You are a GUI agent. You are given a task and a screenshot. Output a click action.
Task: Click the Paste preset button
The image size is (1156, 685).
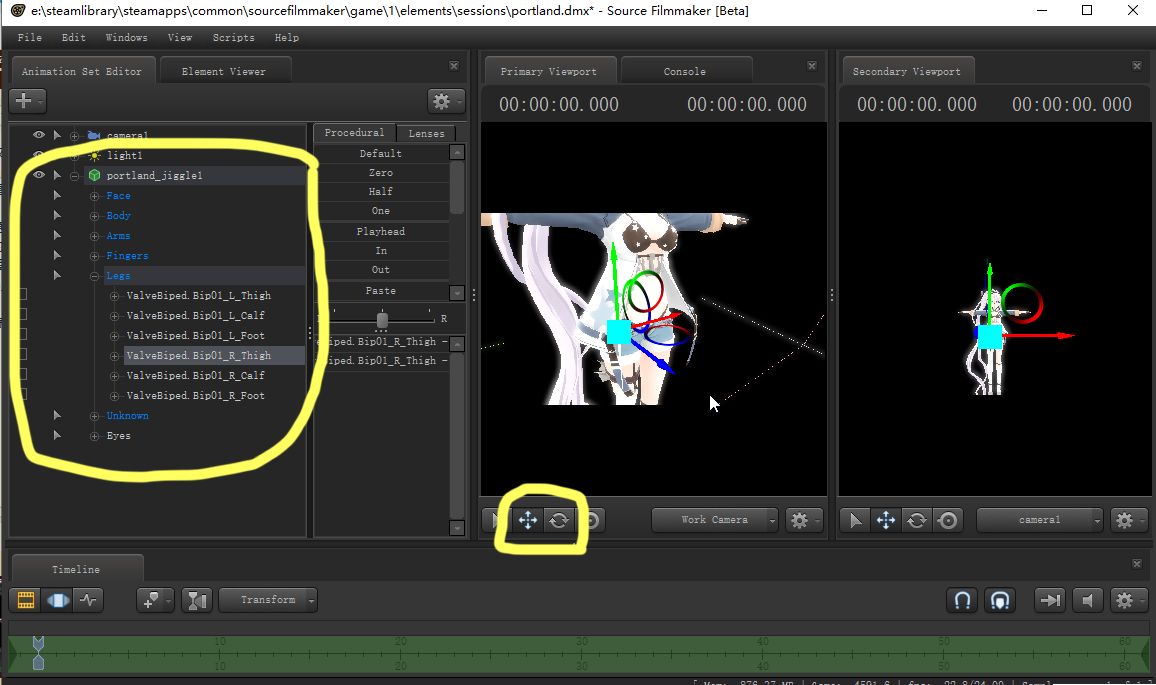(381, 291)
